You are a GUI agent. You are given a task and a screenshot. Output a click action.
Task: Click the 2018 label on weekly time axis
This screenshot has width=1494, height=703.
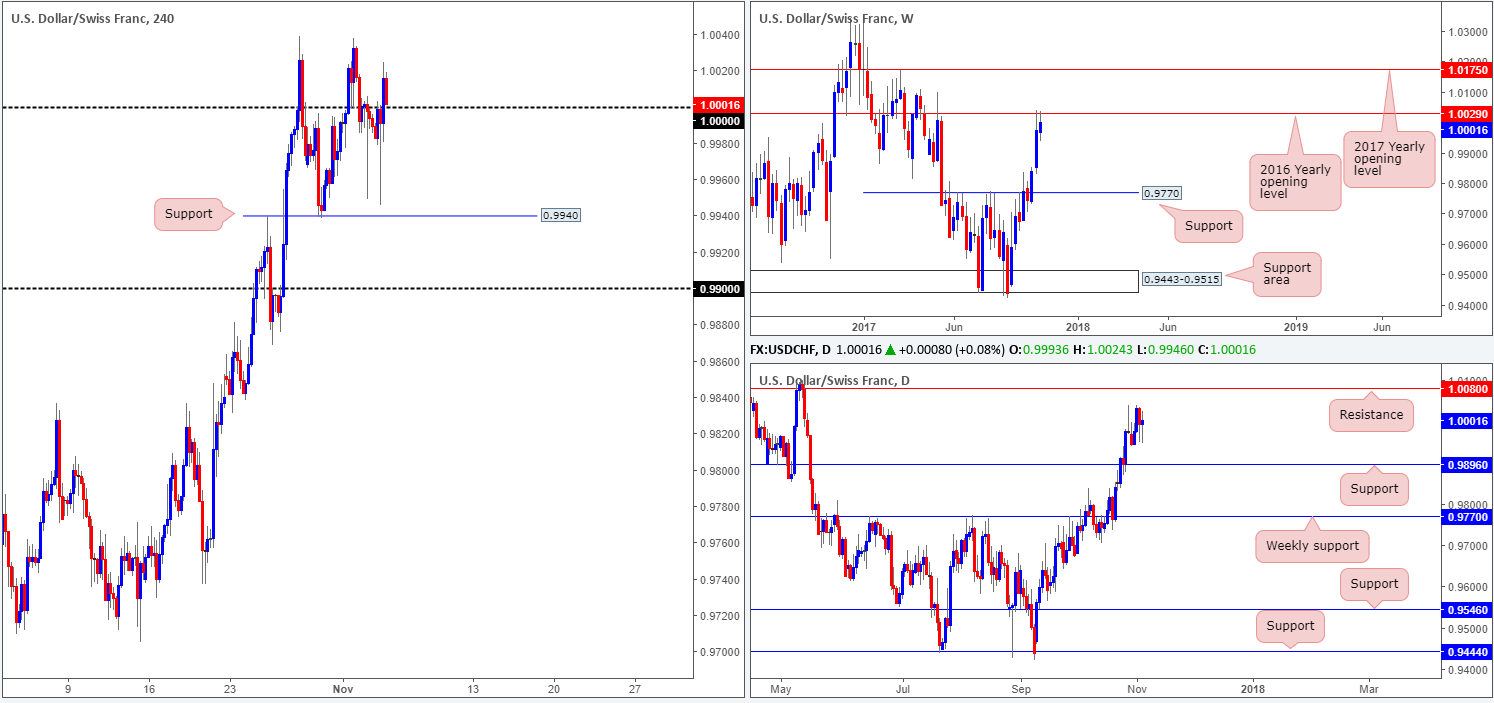pos(1078,326)
